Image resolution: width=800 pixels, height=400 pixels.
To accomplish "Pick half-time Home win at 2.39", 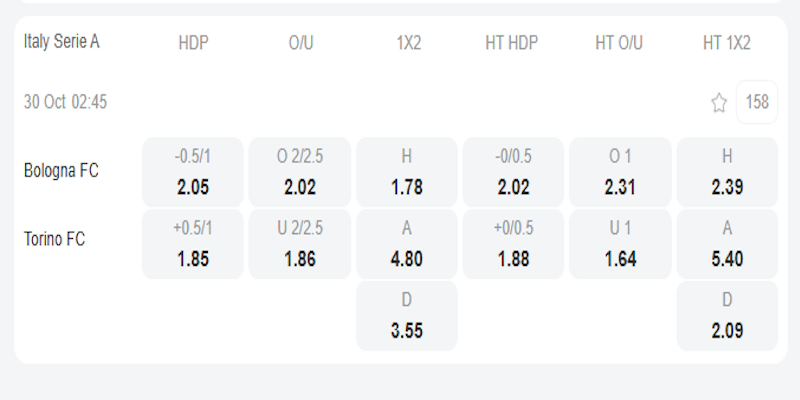I will click(727, 171).
